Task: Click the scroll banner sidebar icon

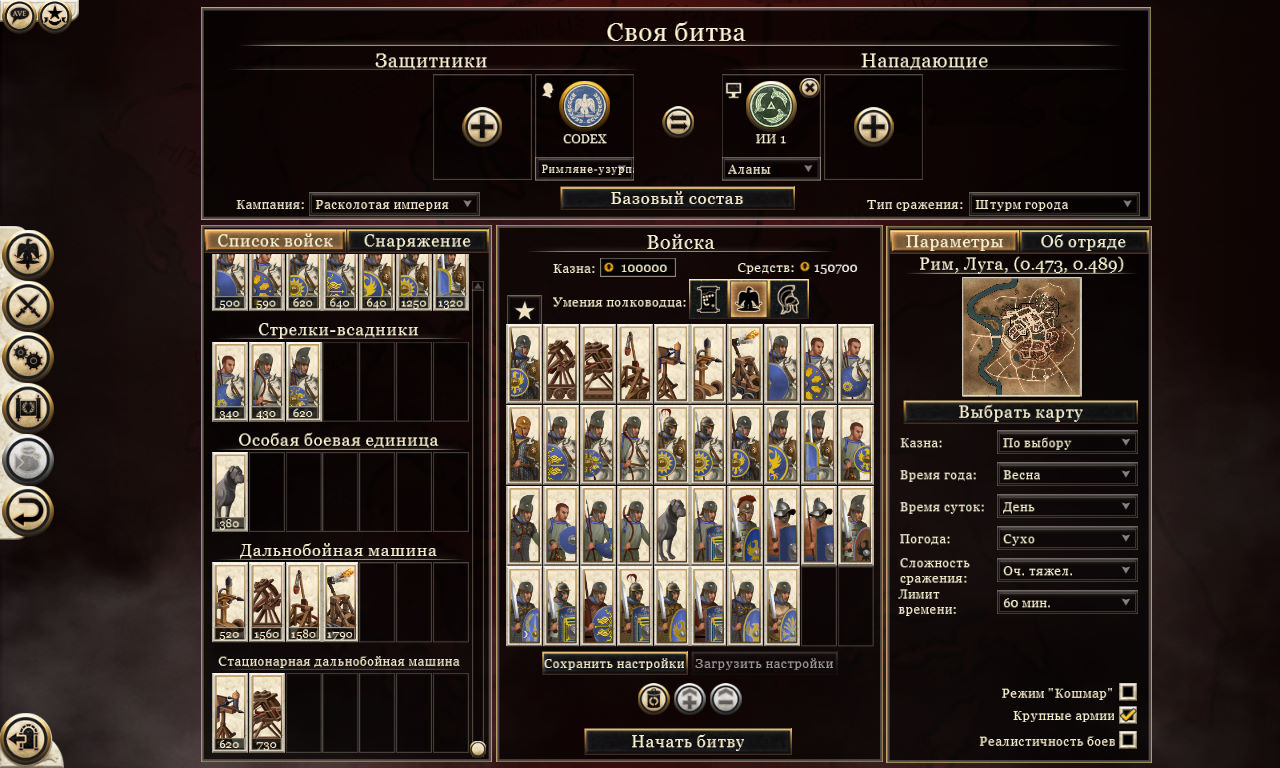Action: [28, 409]
